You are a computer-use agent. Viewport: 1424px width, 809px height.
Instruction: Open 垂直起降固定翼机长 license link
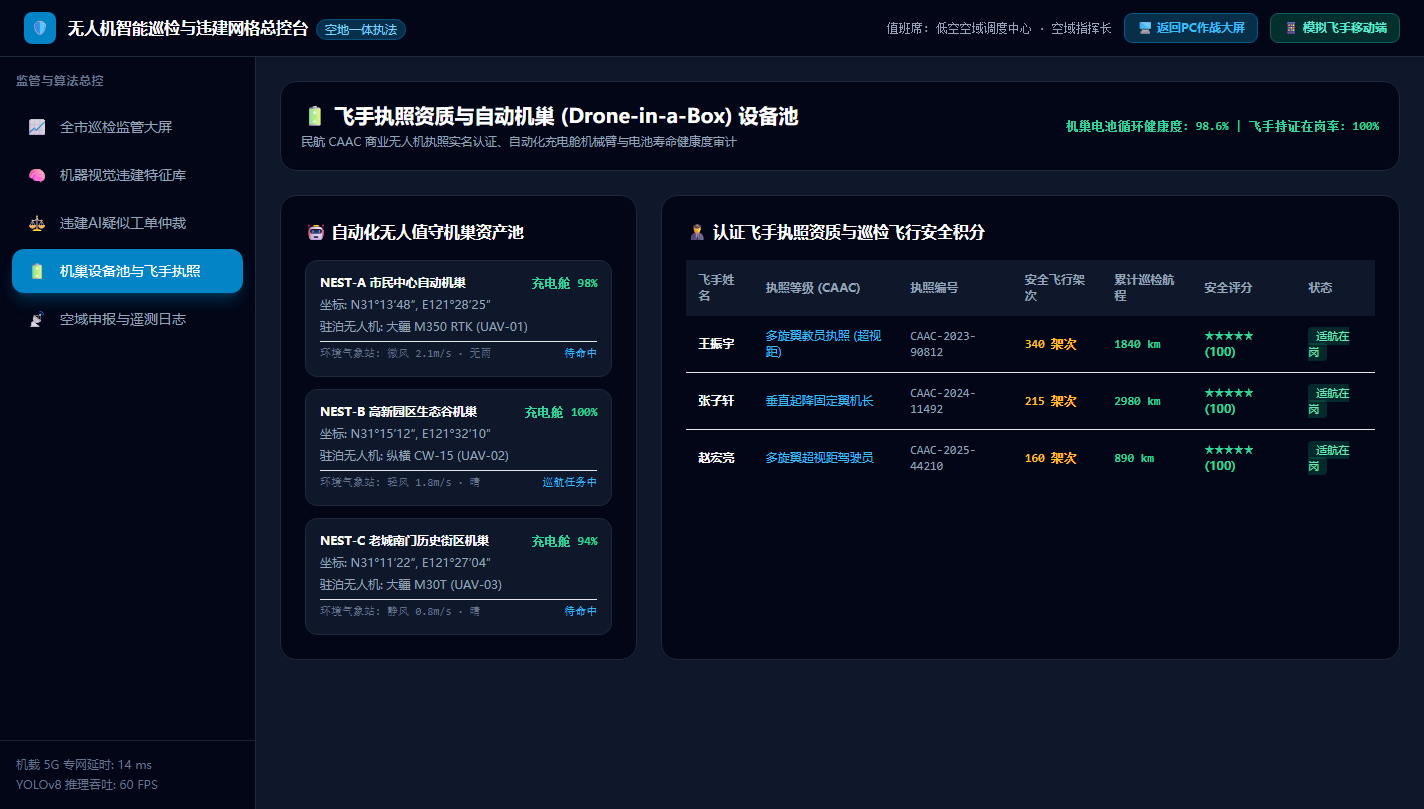[819, 401]
